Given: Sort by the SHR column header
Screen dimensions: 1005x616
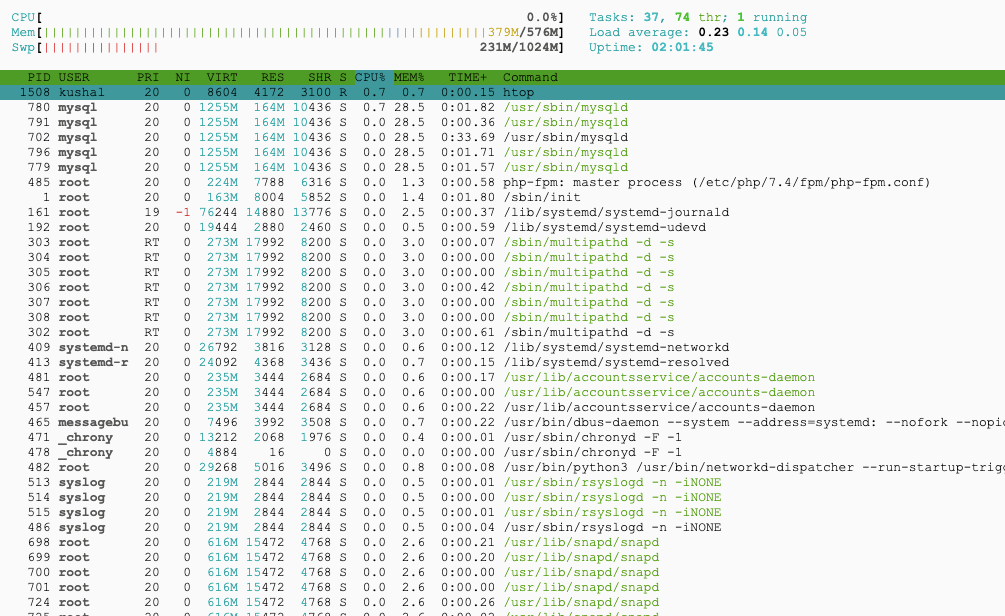Looking at the screenshot, I should tap(319, 77).
